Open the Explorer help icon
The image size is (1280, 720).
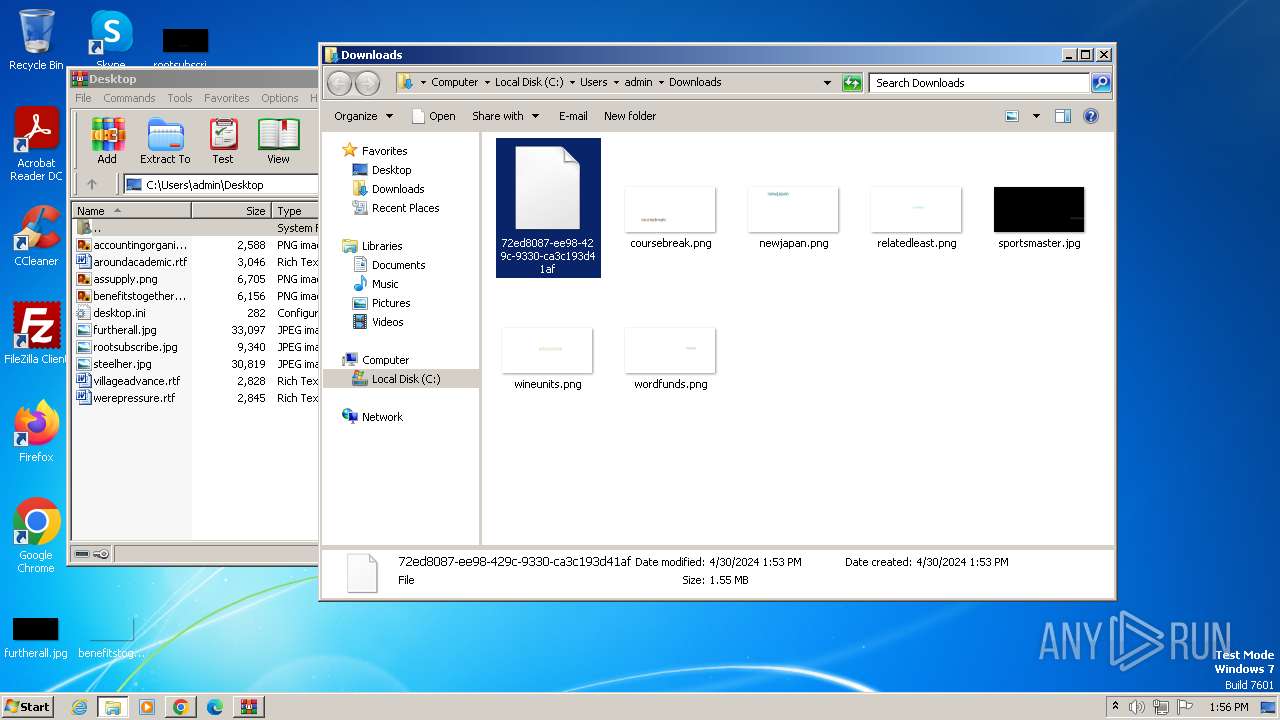click(x=1091, y=116)
